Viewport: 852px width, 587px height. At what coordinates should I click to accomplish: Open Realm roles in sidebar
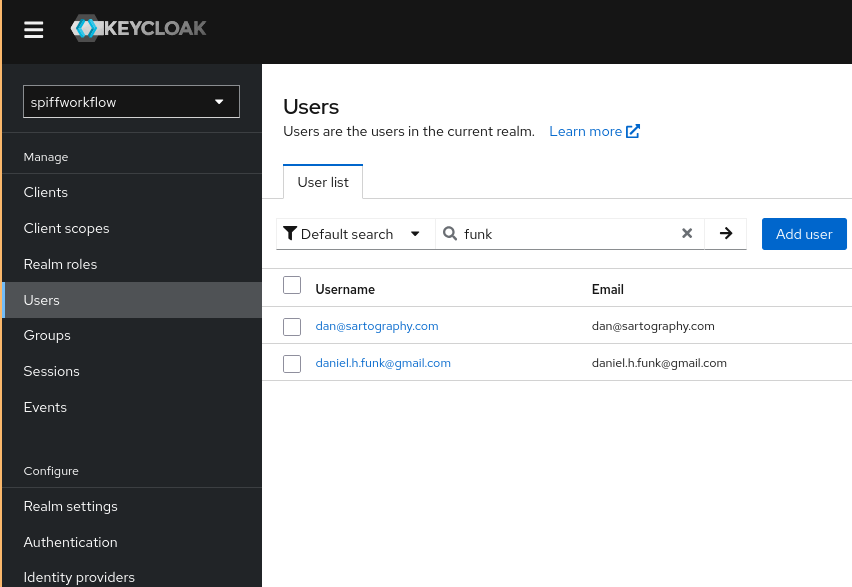[132, 264]
